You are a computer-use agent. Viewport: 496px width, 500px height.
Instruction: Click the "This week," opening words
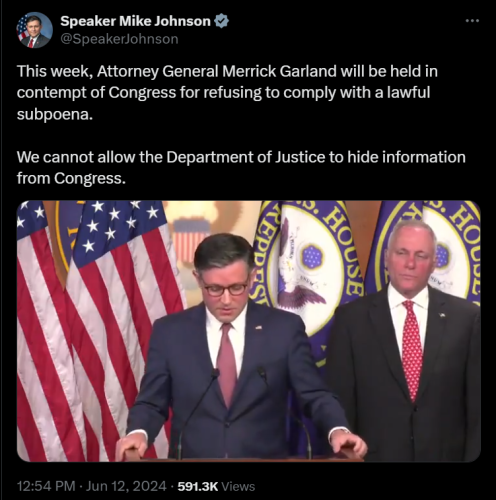click(55, 72)
